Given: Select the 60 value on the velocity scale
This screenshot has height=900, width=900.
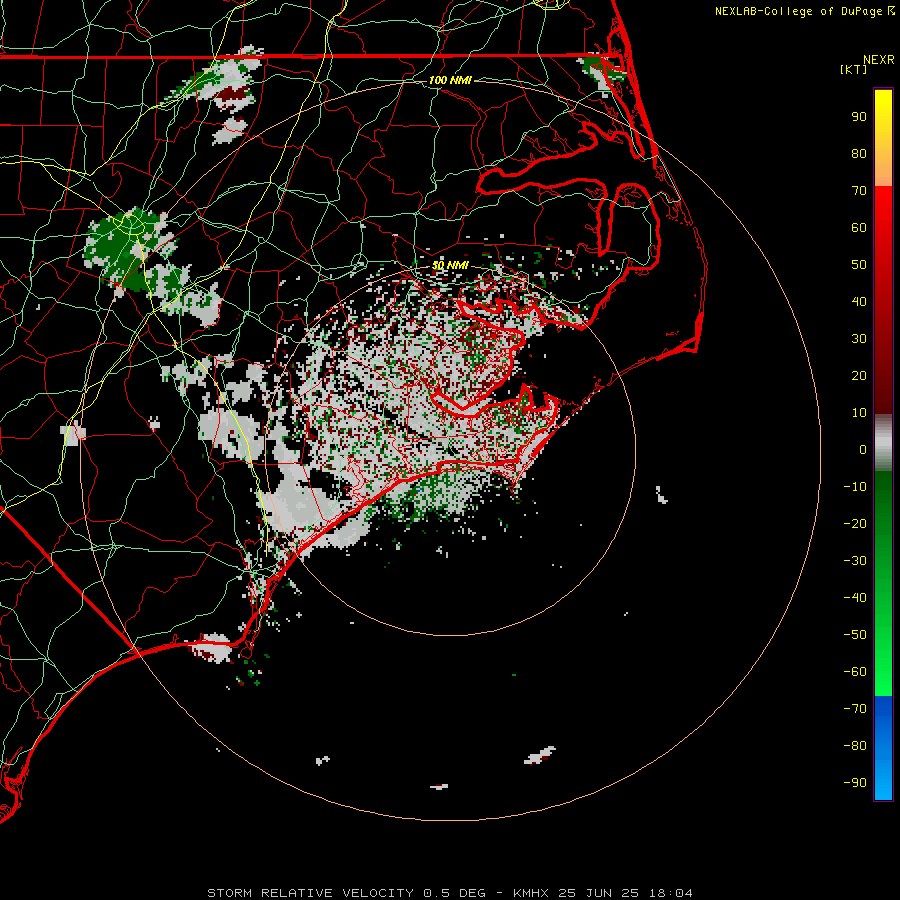Looking at the screenshot, I should [x=859, y=228].
